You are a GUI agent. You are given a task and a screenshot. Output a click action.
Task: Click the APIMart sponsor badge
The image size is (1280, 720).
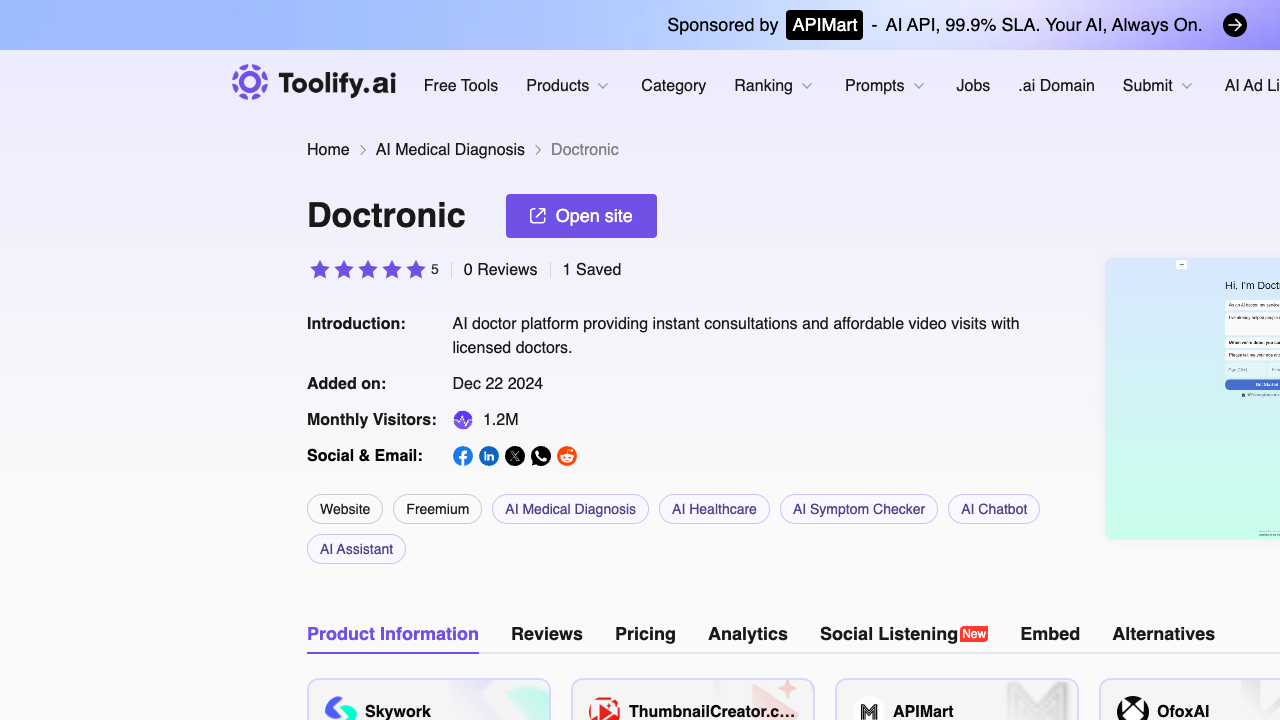(824, 25)
